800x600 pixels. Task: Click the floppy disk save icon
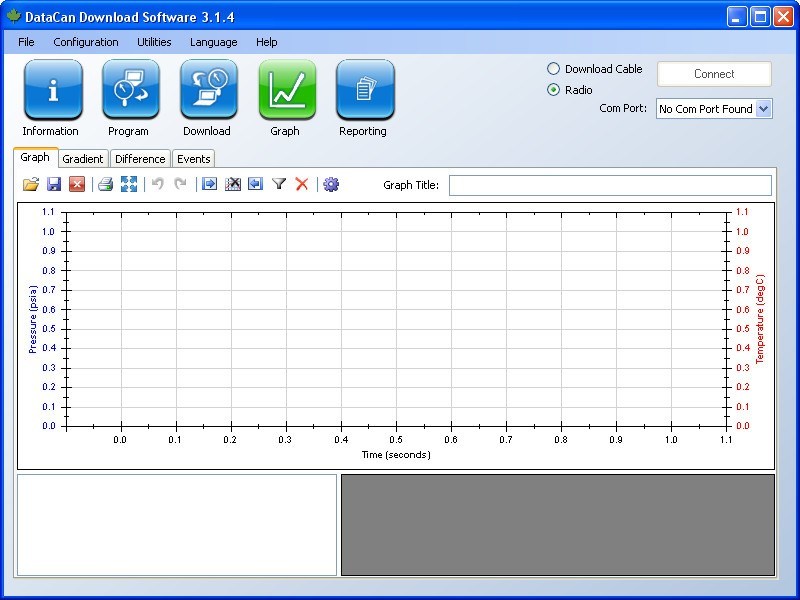click(54, 184)
